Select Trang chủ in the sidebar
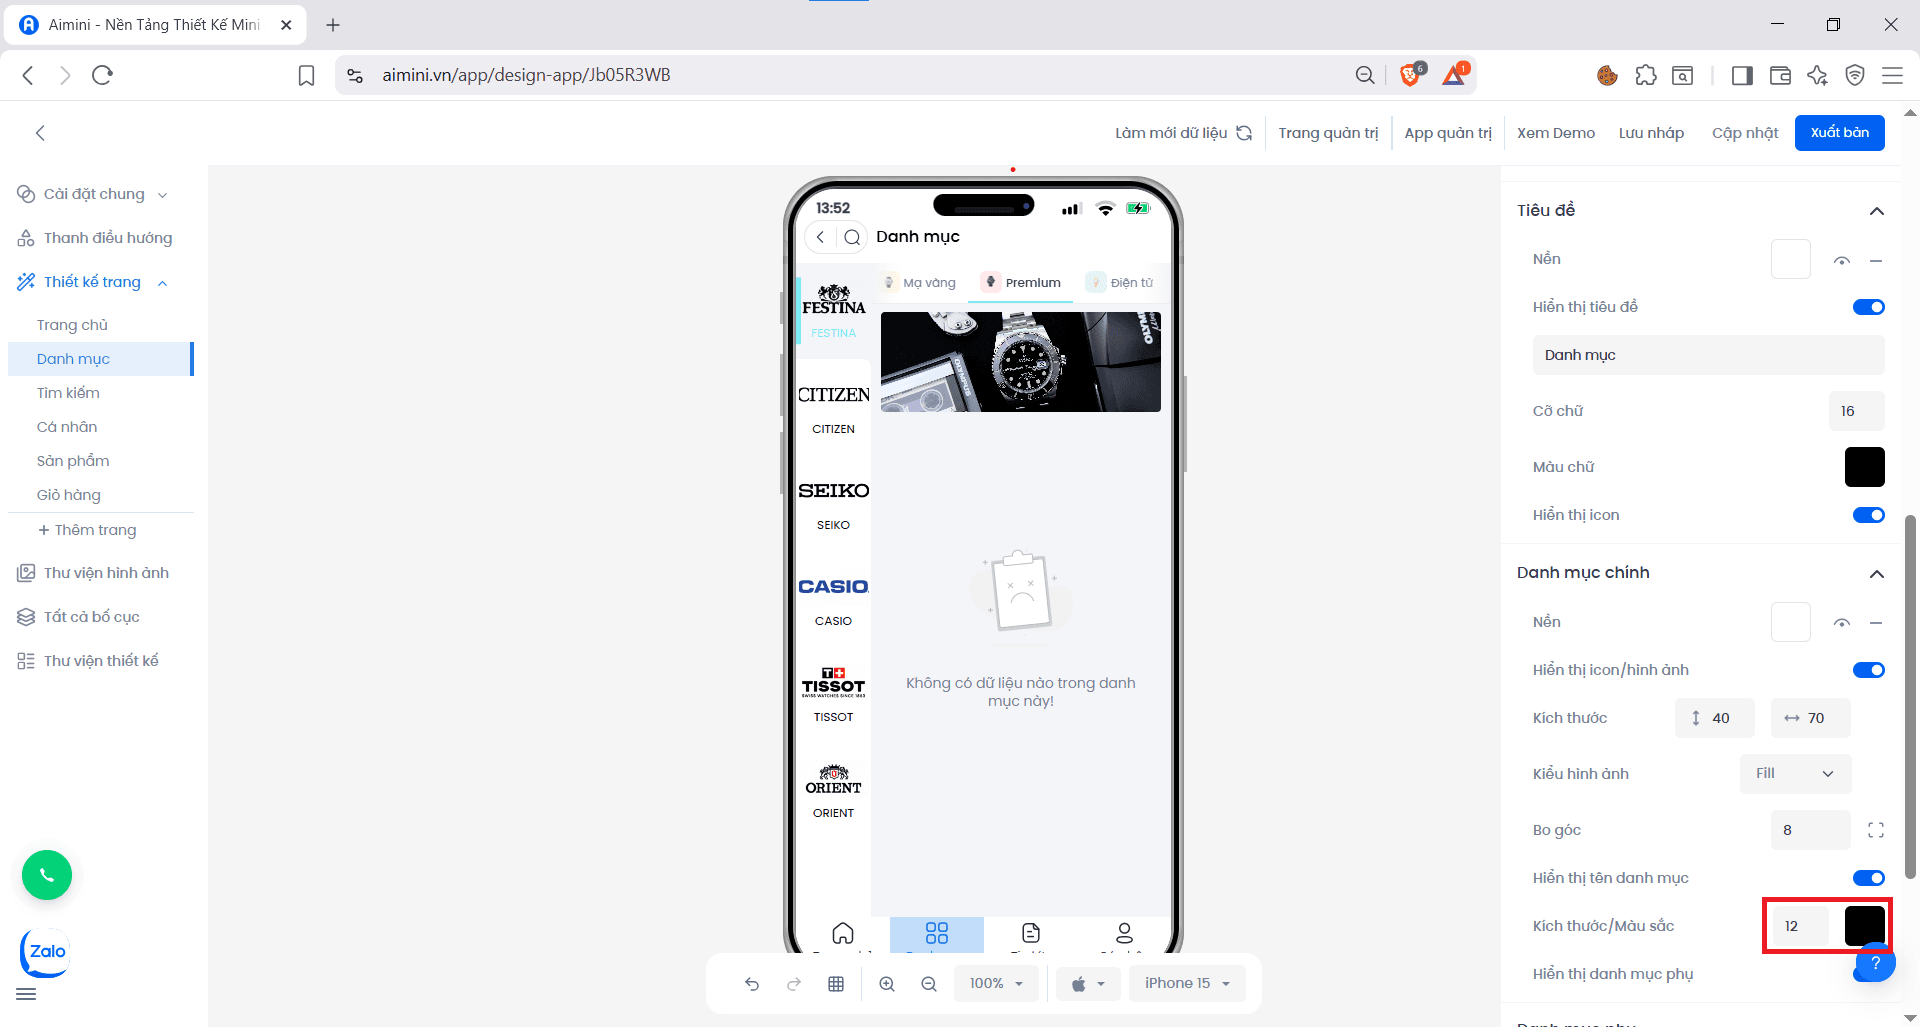Screen dimensions: 1920x1027 (72, 325)
